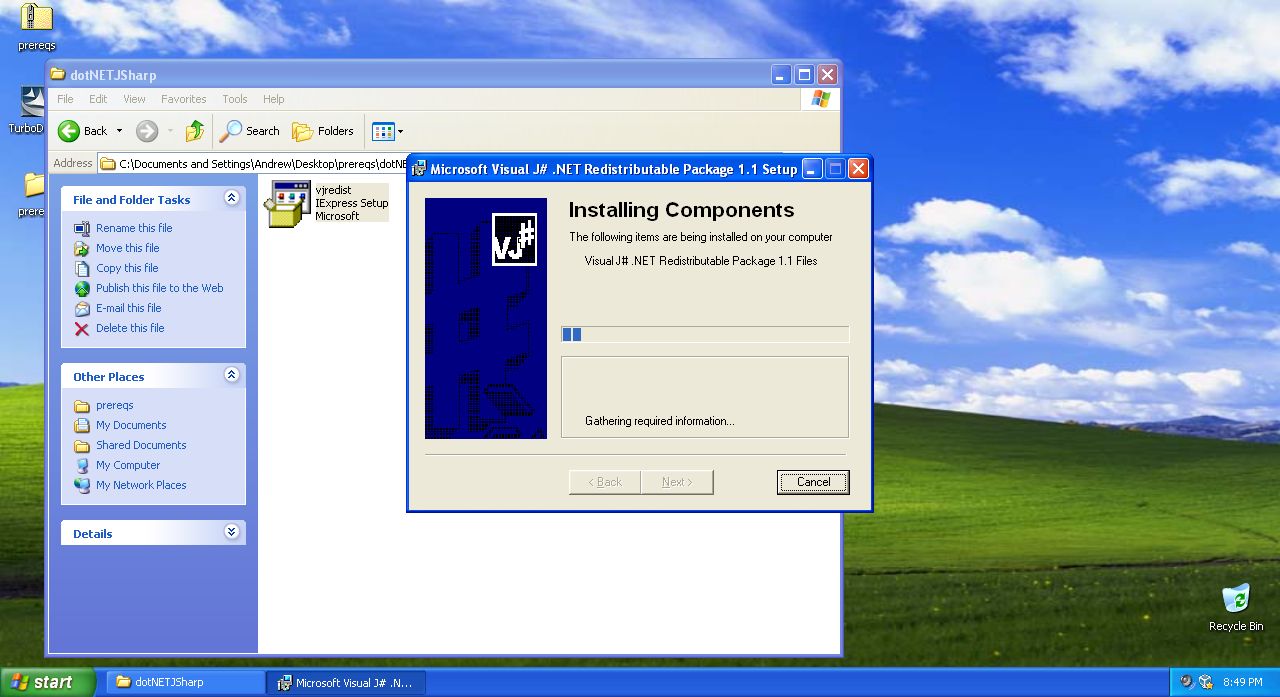Open the File menu
Image resolution: width=1280 pixels, height=697 pixels.
pyautogui.click(x=65, y=99)
